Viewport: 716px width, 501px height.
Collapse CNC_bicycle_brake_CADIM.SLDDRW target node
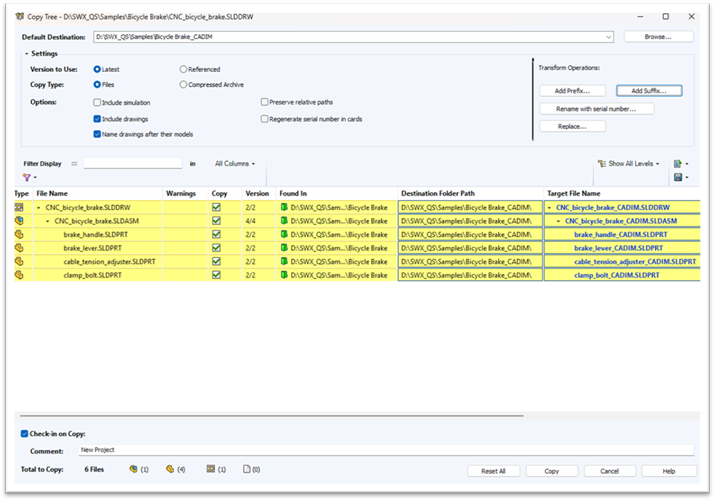tap(549, 208)
